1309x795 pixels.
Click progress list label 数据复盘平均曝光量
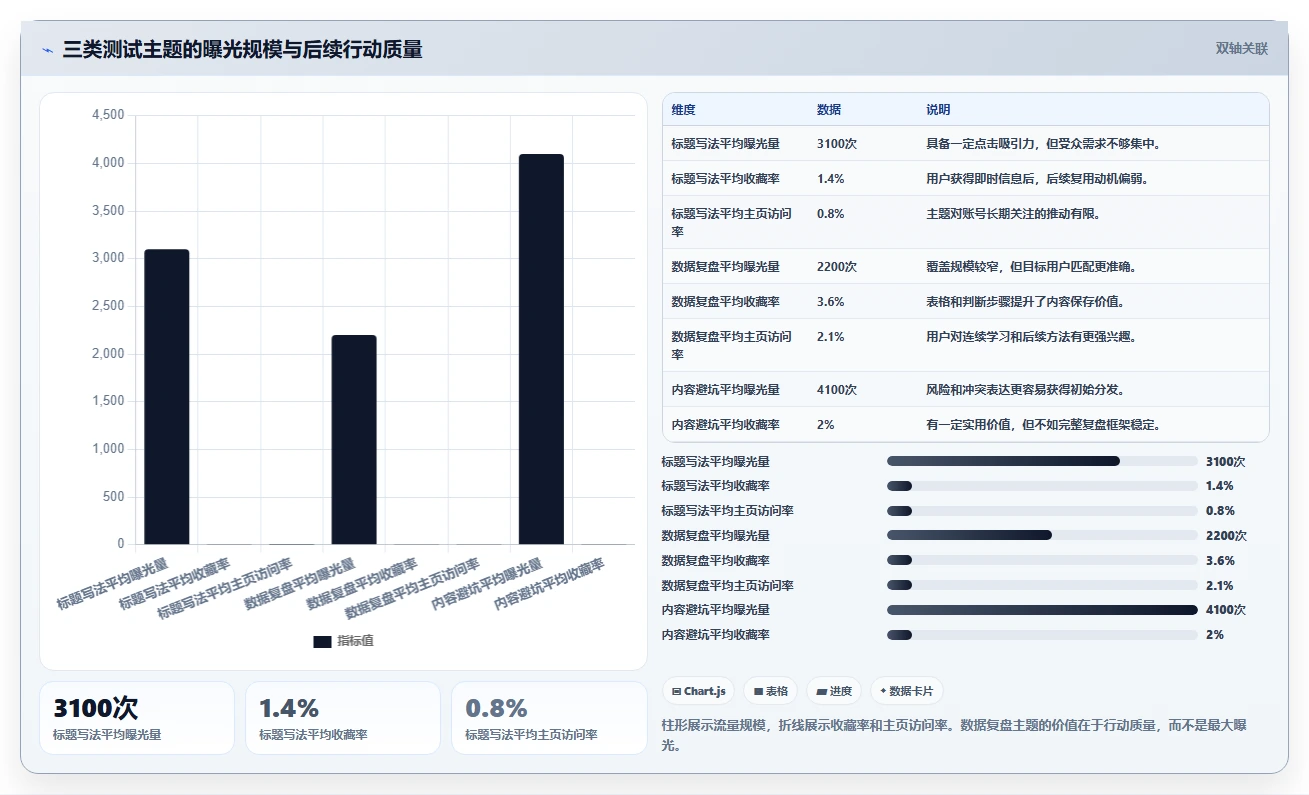click(716, 536)
